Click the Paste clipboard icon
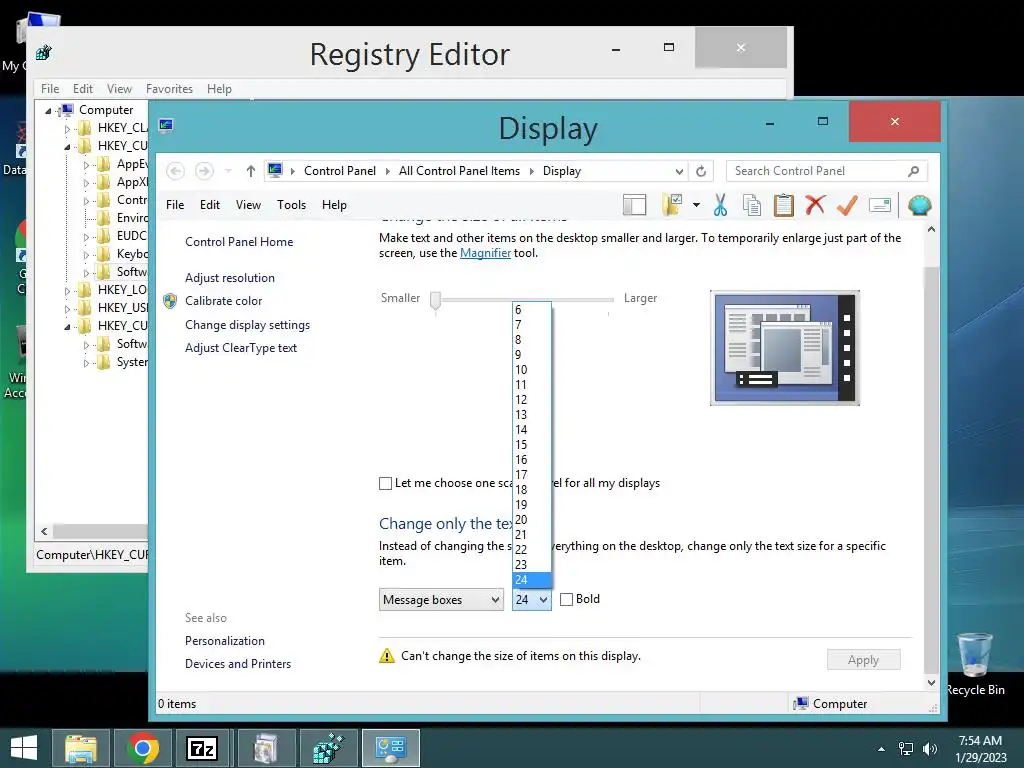The image size is (1024, 768). tap(784, 205)
